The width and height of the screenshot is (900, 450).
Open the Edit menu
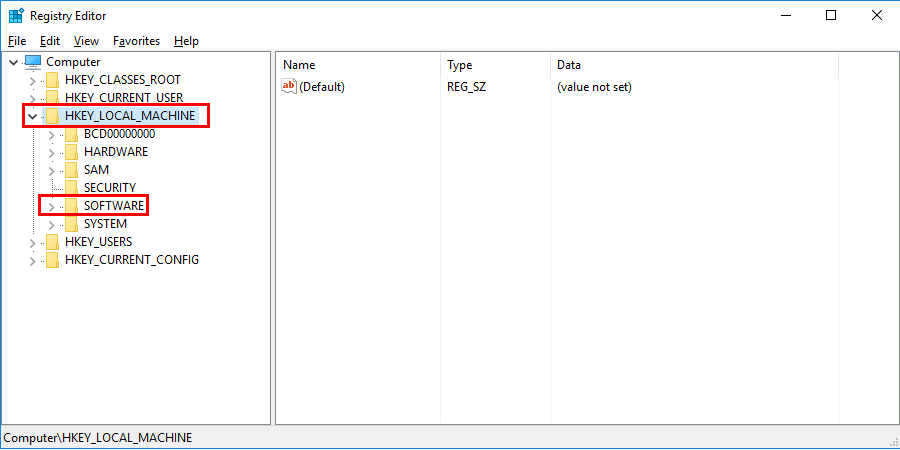pyautogui.click(x=50, y=41)
